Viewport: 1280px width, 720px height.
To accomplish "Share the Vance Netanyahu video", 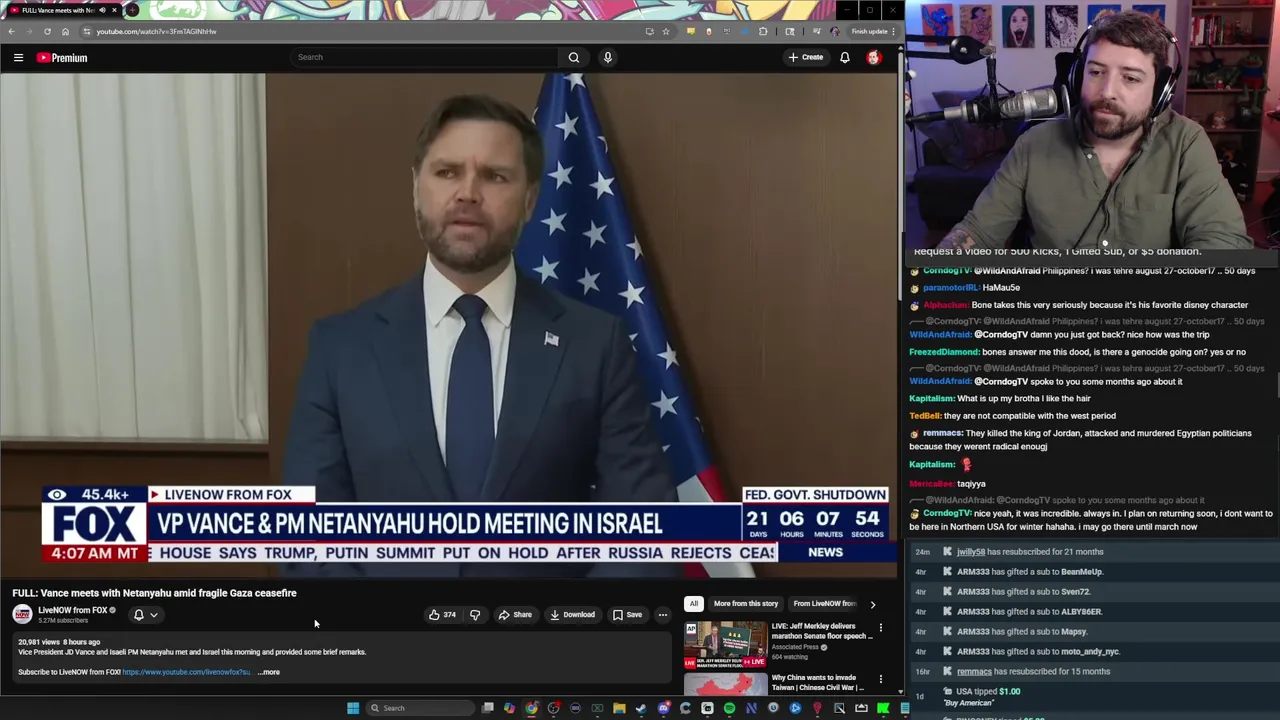I will (x=515, y=615).
